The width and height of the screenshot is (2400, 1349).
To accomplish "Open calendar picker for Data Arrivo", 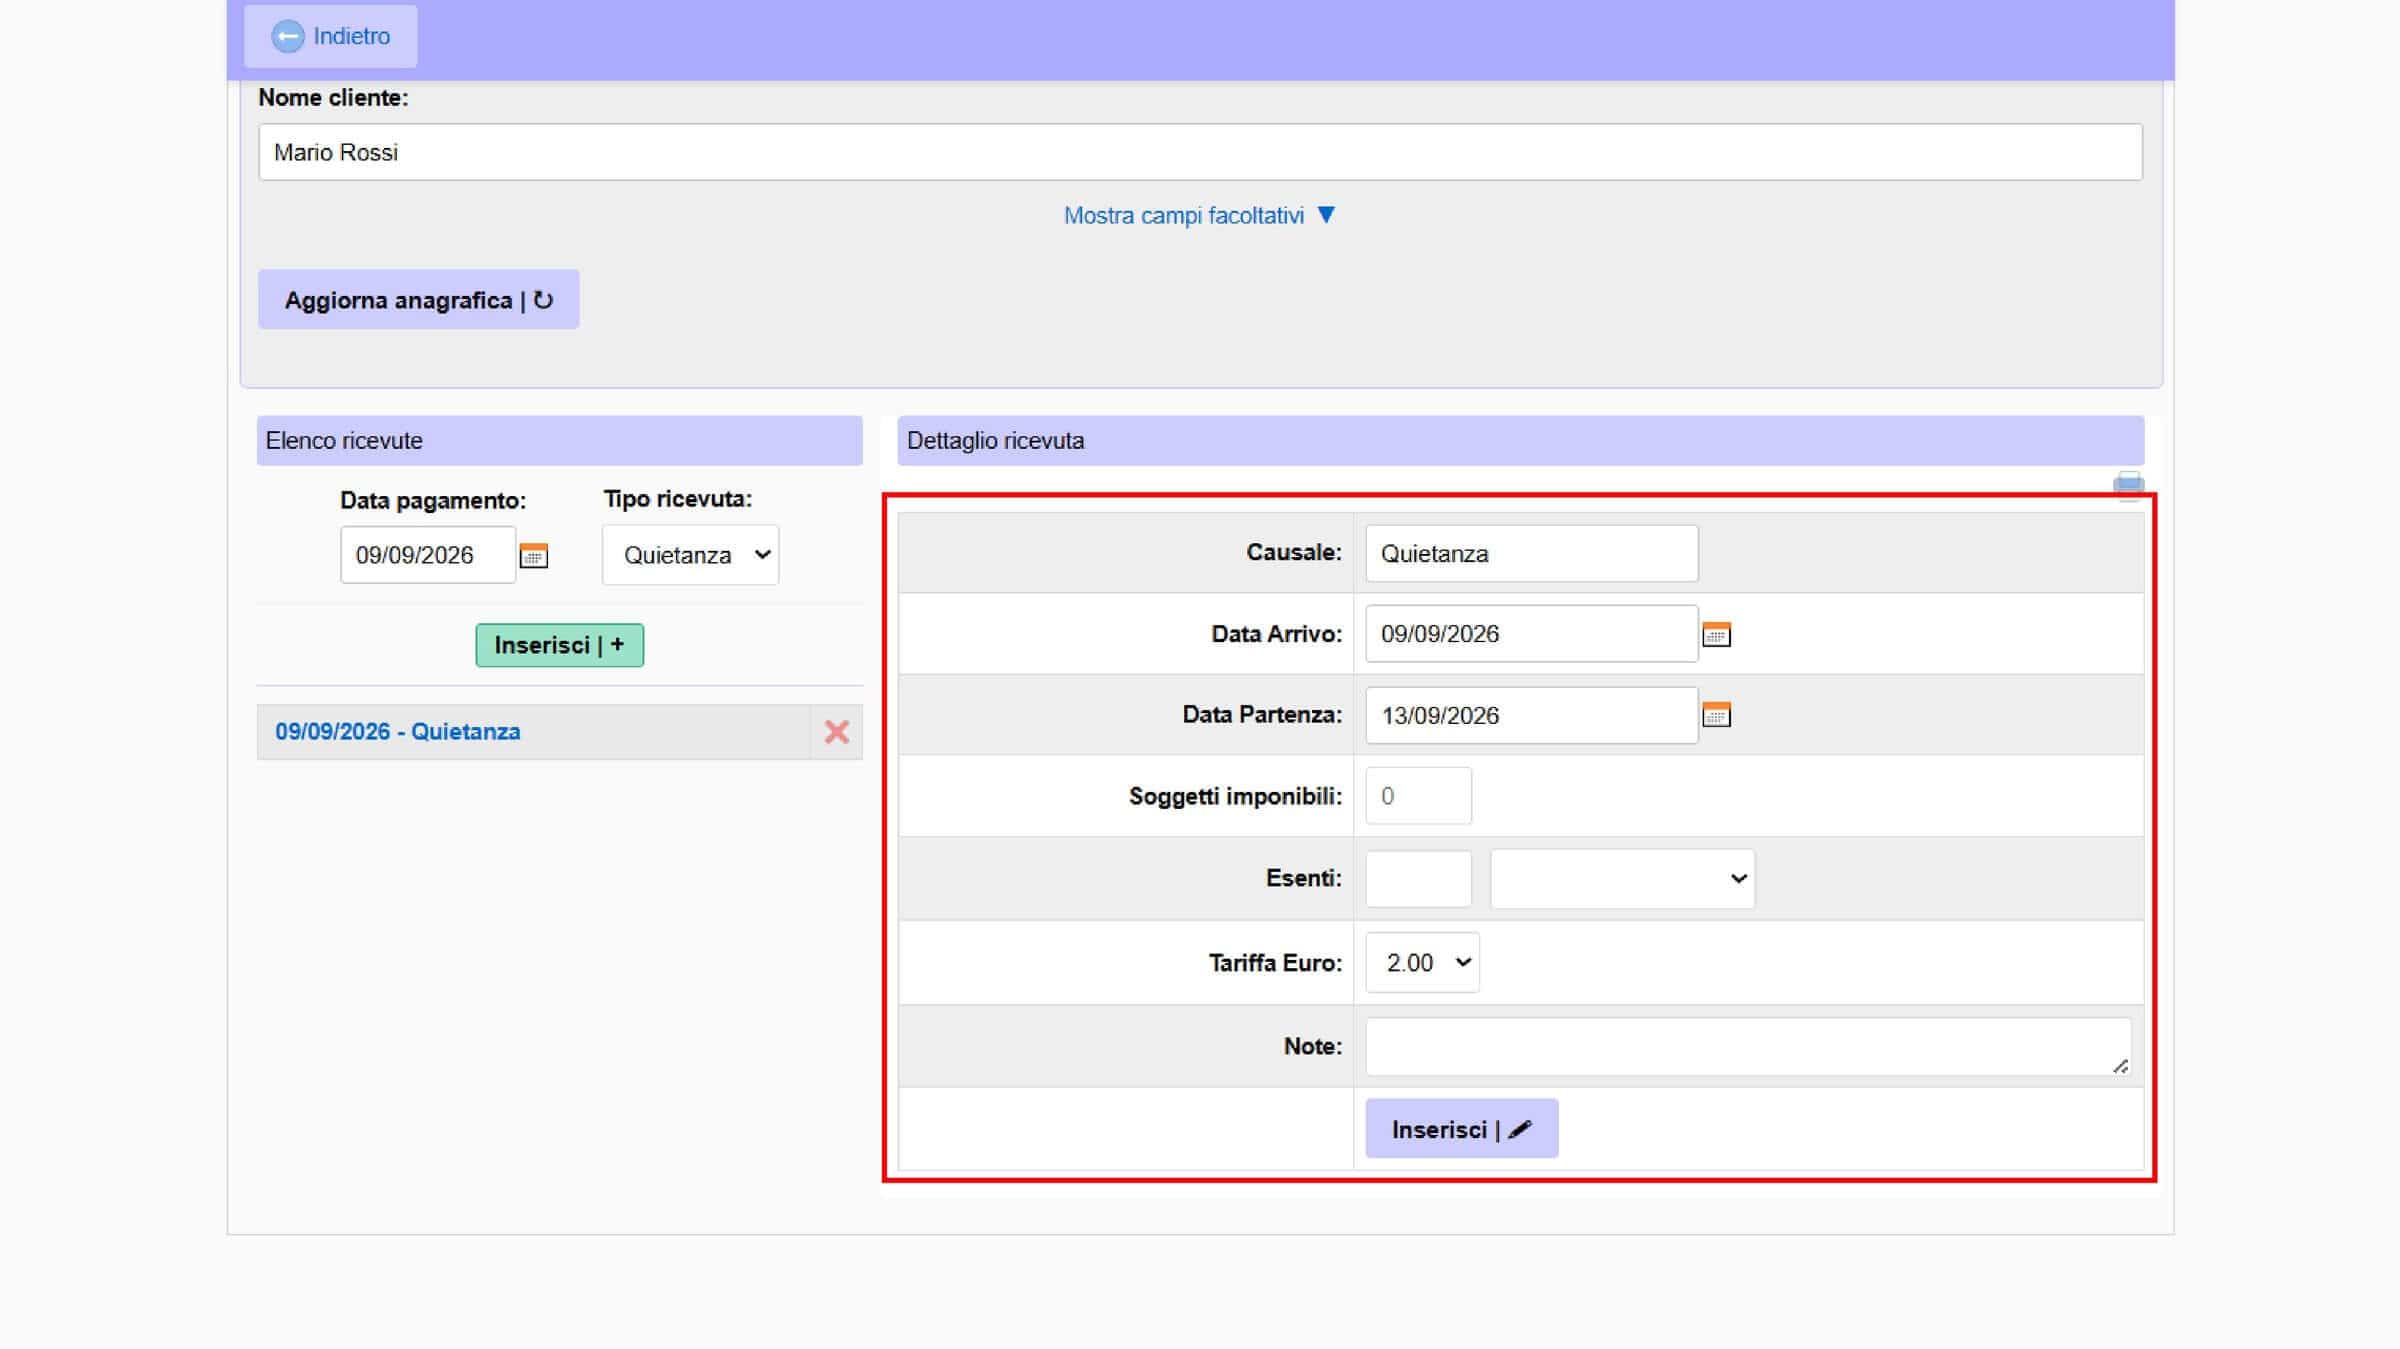I will 1716,635.
